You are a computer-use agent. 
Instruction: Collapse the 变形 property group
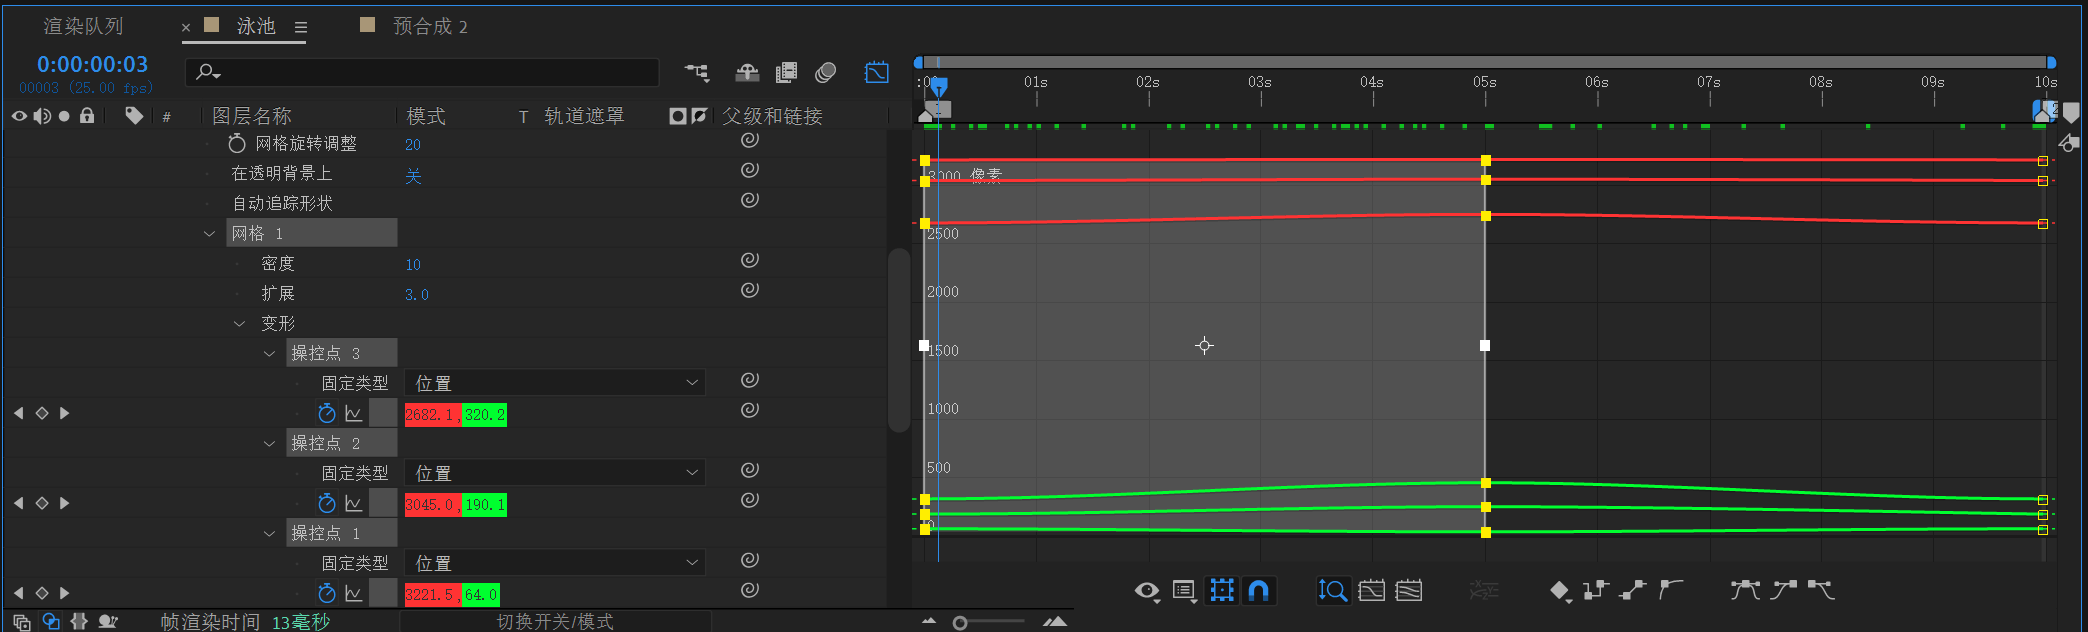coord(239,323)
